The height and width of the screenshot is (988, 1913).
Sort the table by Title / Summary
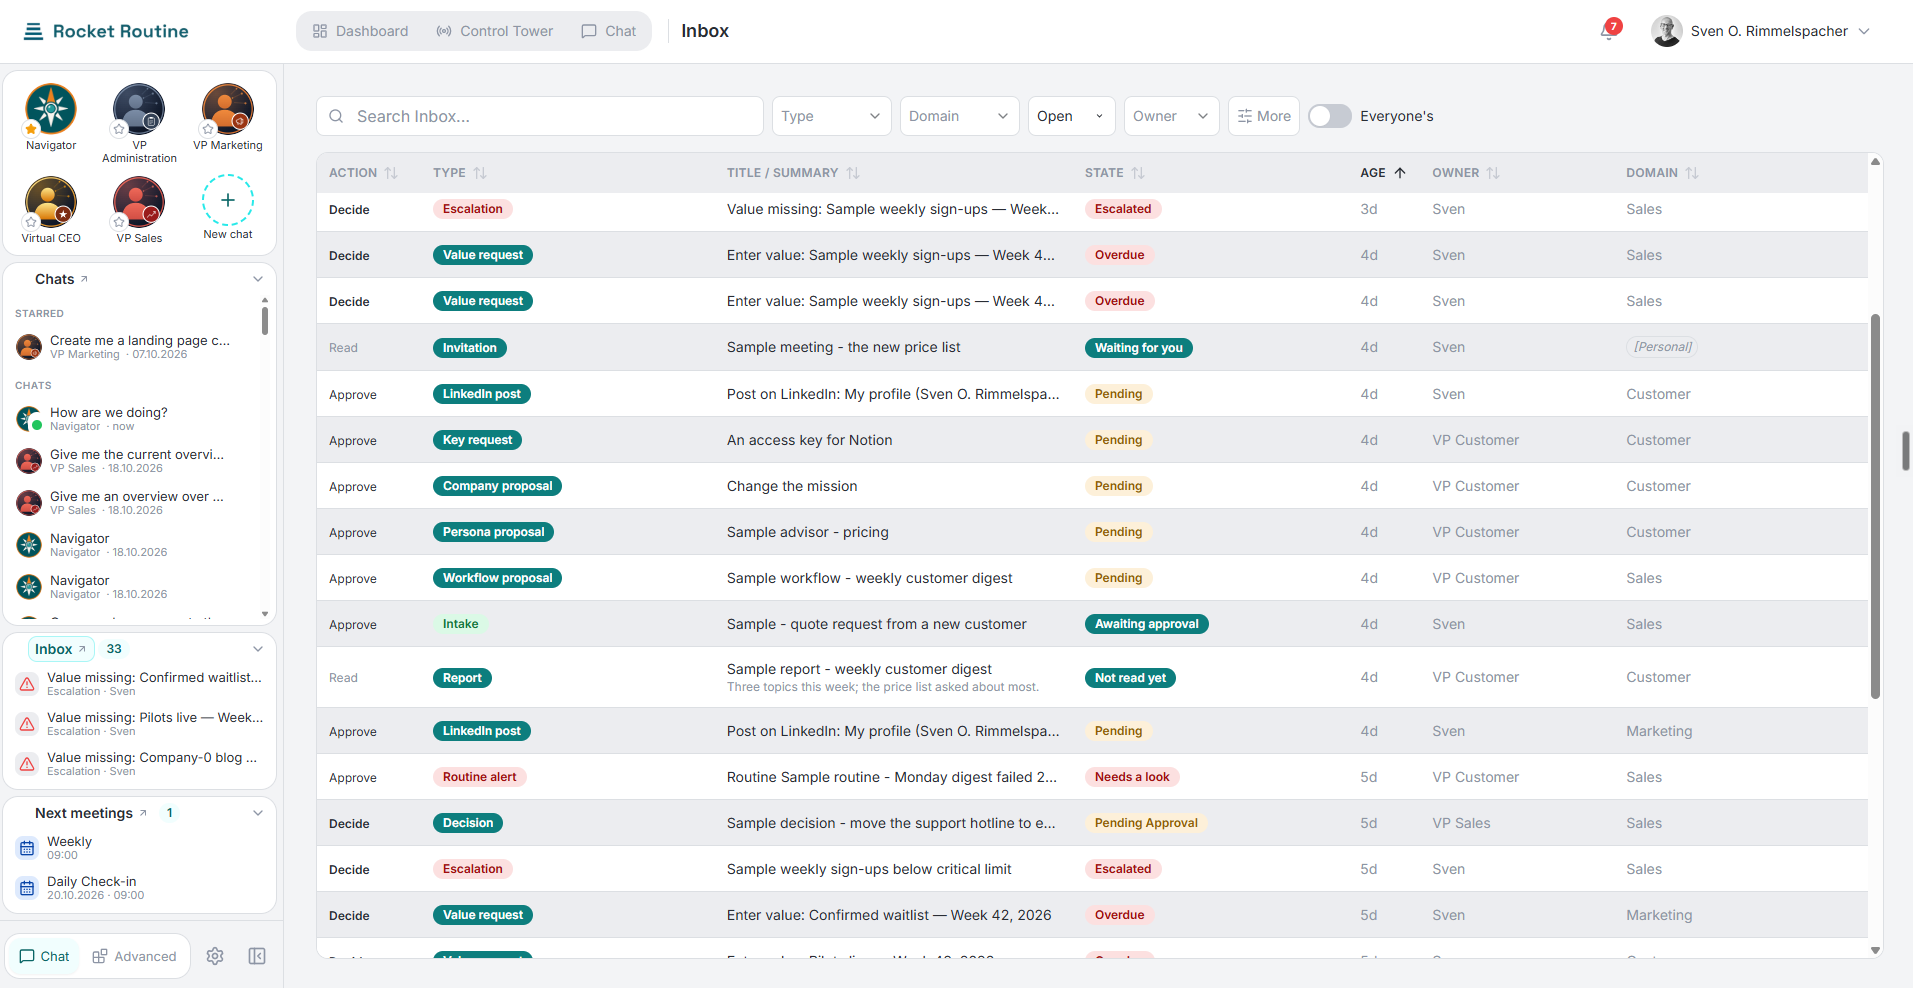point(853,173)
